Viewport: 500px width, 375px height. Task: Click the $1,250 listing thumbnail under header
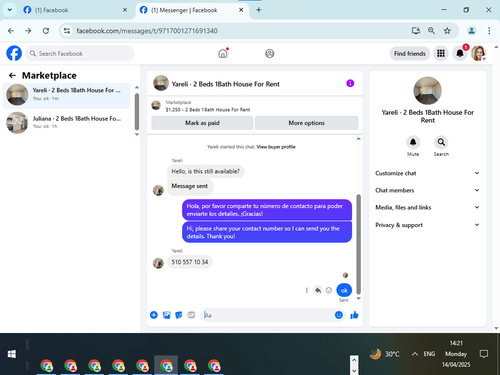(x=156, y=106)
